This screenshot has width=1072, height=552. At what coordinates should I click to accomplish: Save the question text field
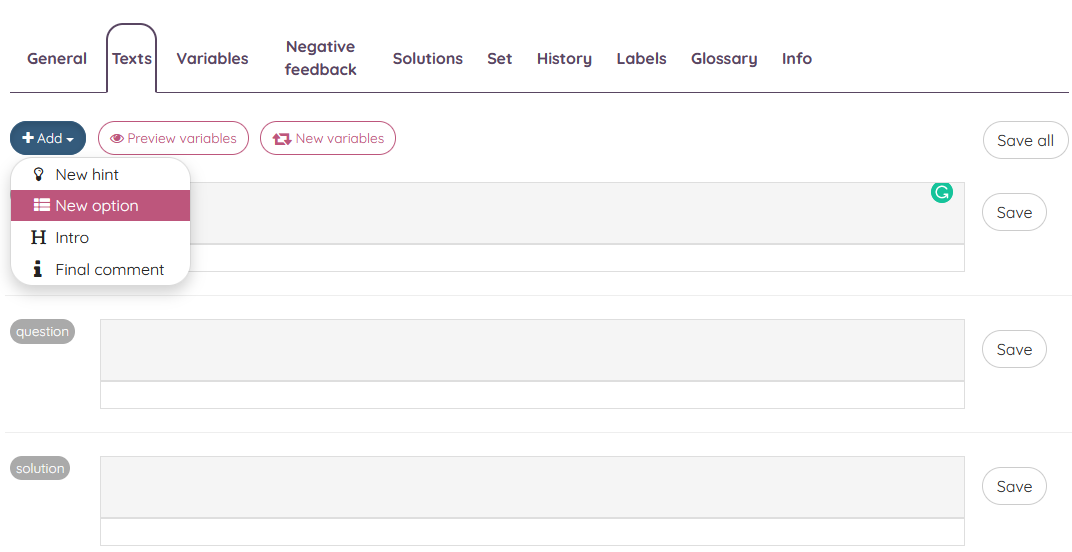tap(1013, 349)
